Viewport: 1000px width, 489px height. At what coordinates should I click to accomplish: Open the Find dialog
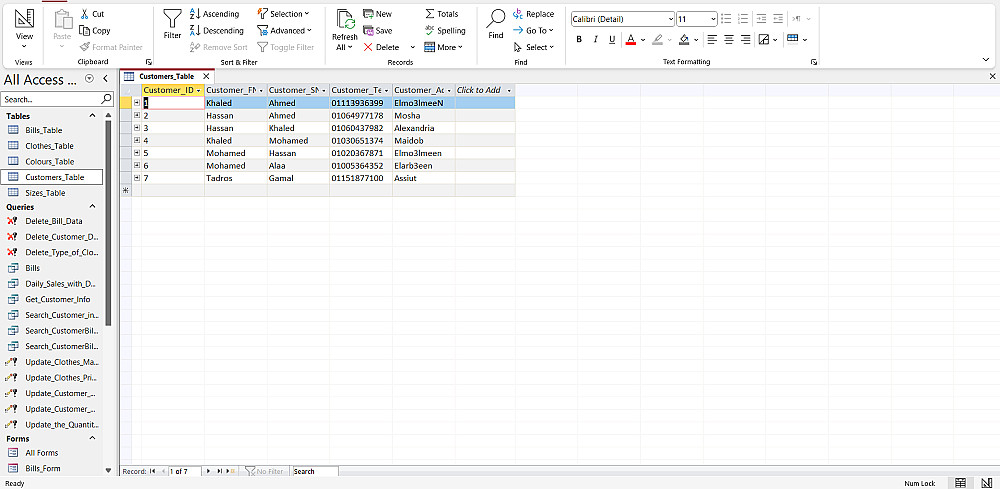(496, 24)
